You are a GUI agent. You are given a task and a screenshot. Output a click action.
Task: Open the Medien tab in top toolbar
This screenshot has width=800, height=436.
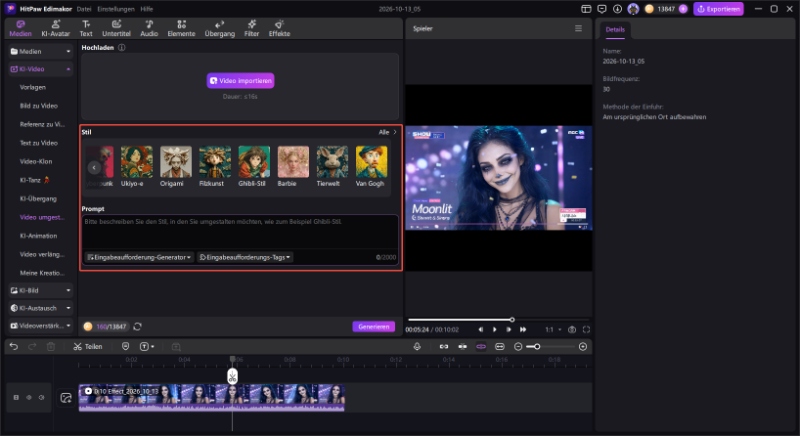20,29
